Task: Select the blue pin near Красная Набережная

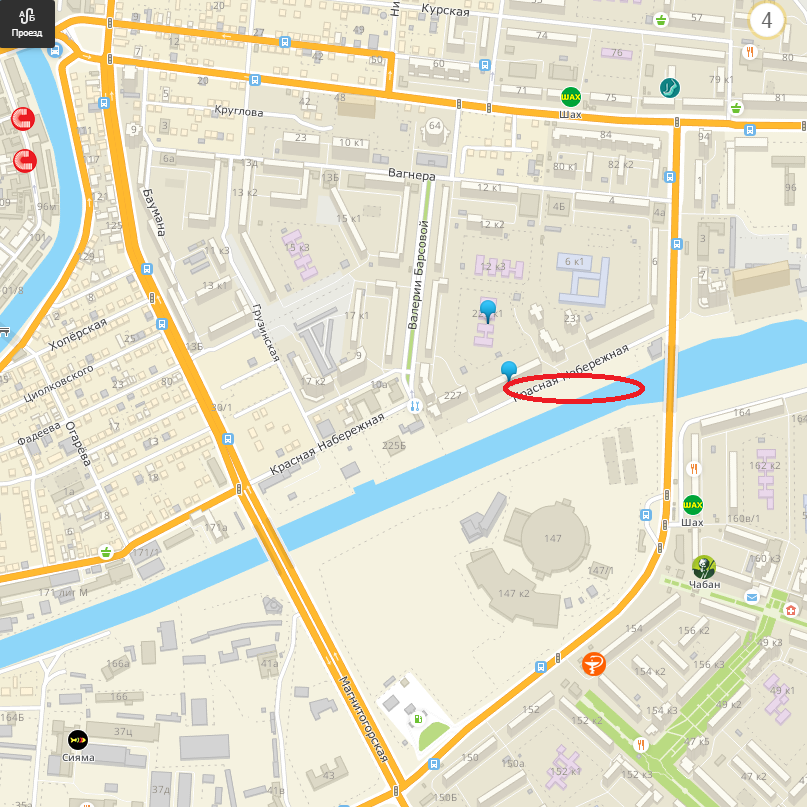Action: (508, 372)
